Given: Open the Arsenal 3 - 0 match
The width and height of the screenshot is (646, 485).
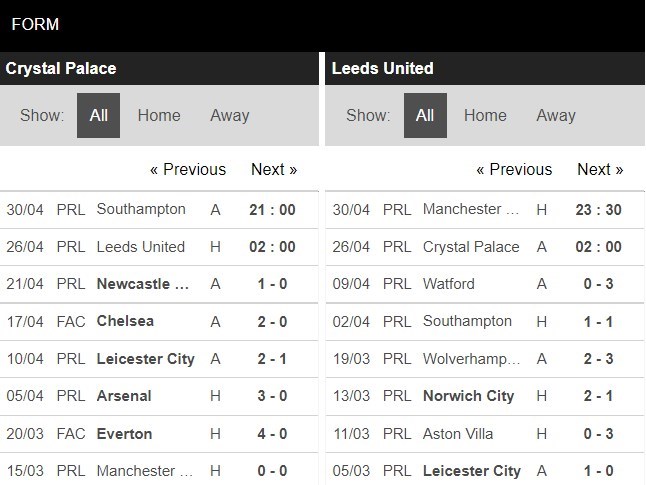Looking at the screenshot, I should 125,396.
